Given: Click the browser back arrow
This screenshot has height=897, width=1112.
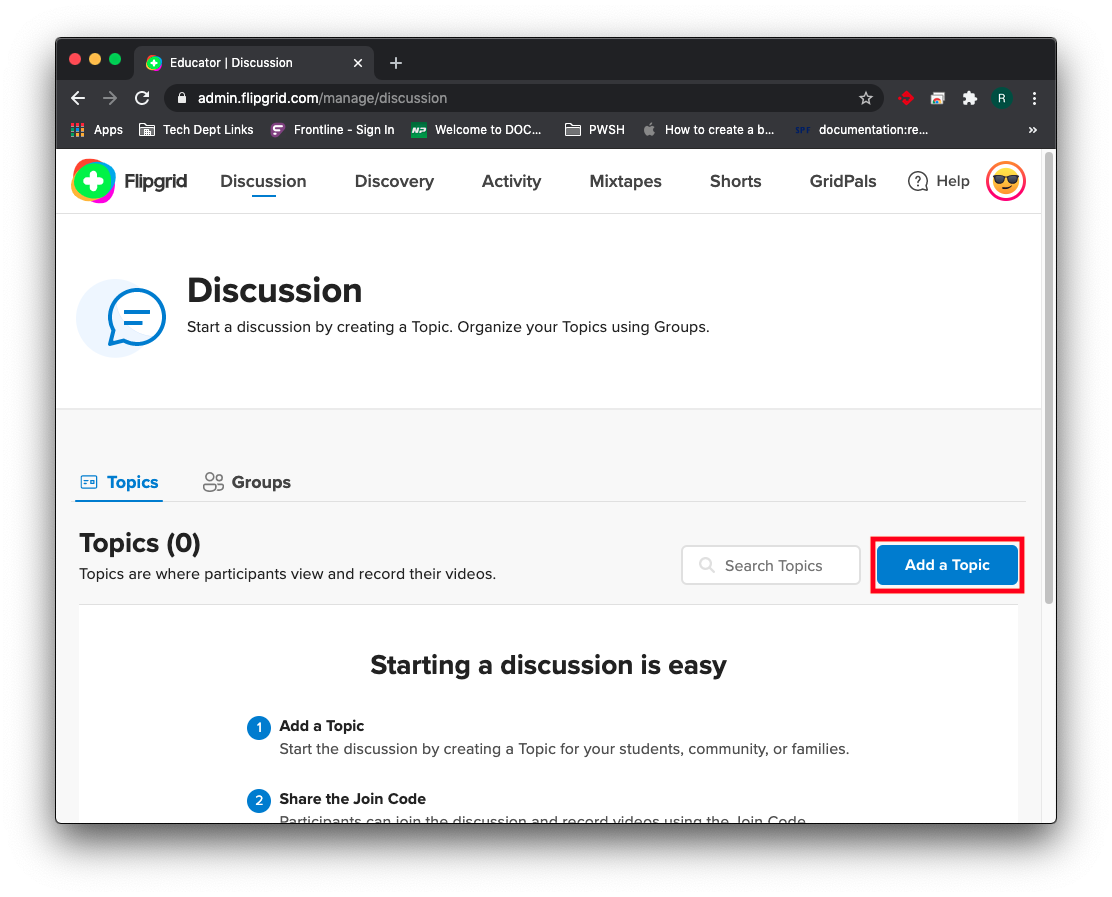Looking at the screenshot, I should [78, 98].
